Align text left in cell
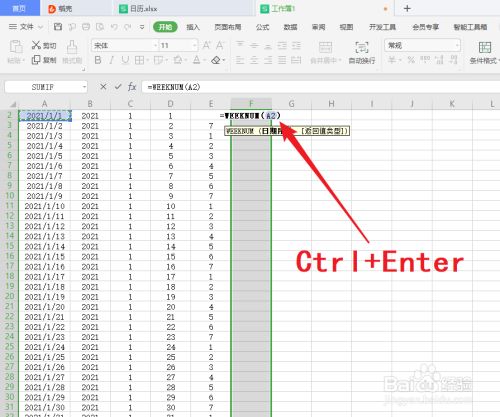This screenshot has width=500, height=417. click(x=240, y=60)
